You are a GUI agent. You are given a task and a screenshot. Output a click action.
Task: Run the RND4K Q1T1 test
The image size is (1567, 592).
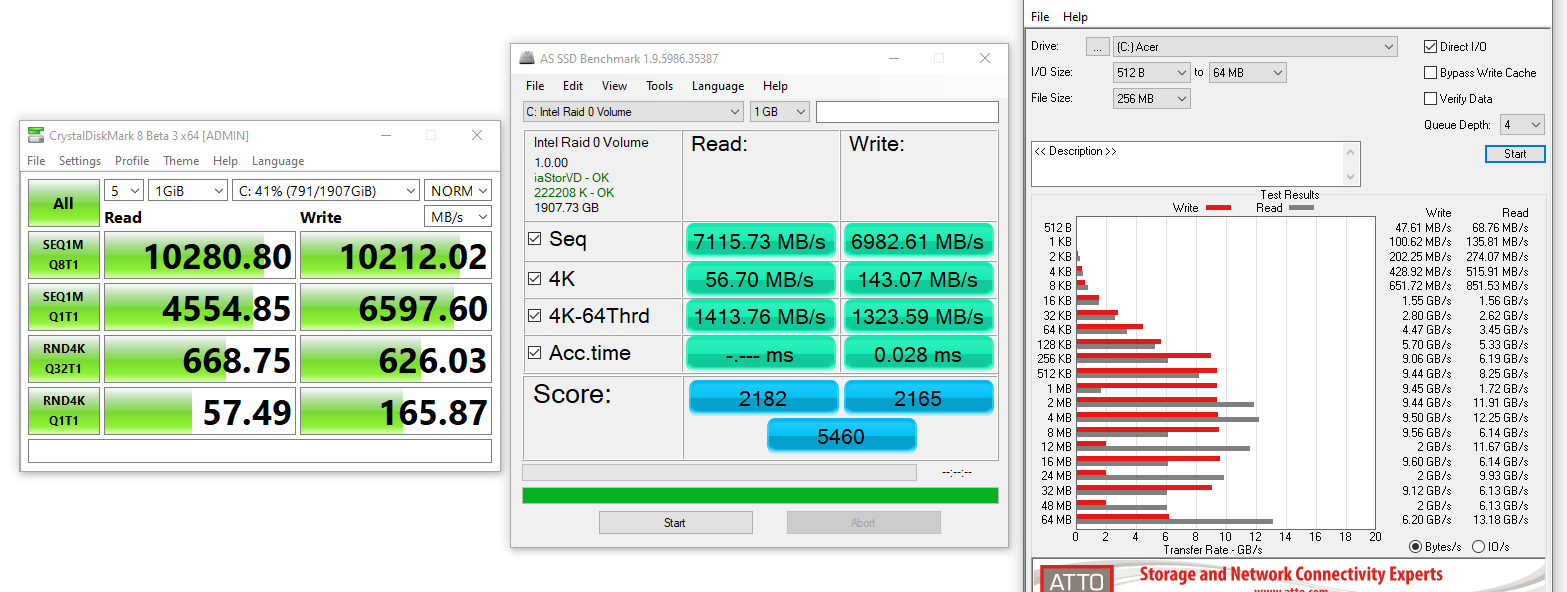click(63, 411)
